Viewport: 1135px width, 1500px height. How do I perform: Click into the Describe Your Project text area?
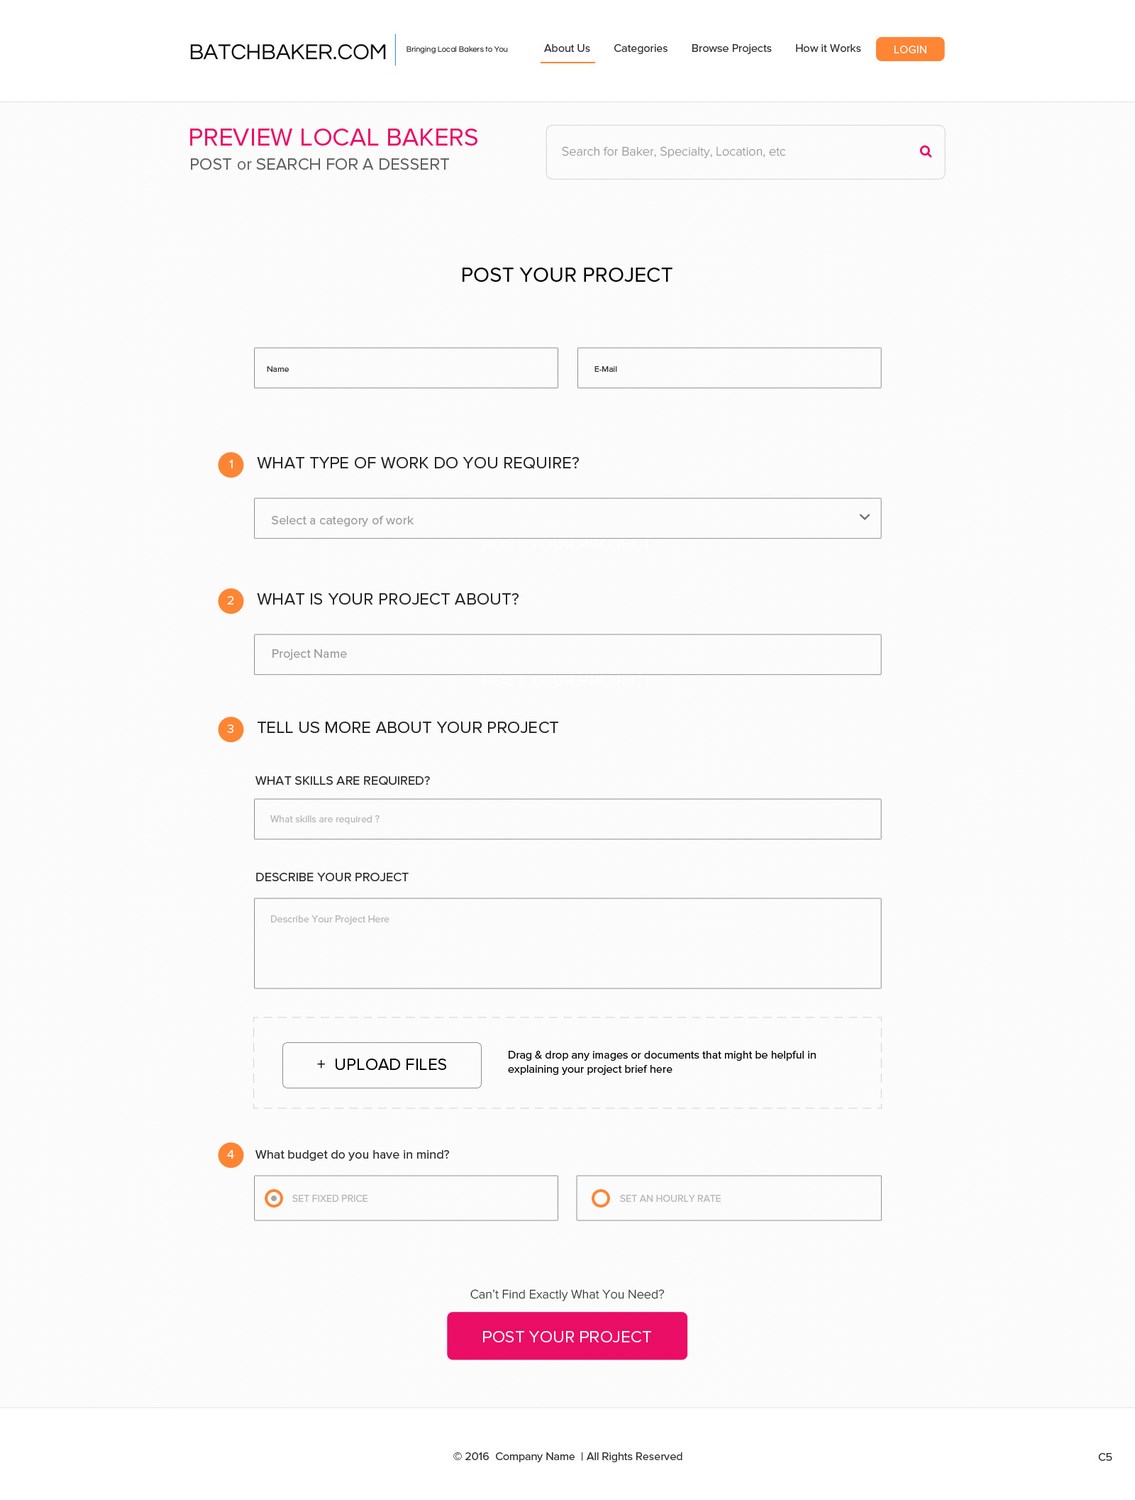[x=567, y=943]
